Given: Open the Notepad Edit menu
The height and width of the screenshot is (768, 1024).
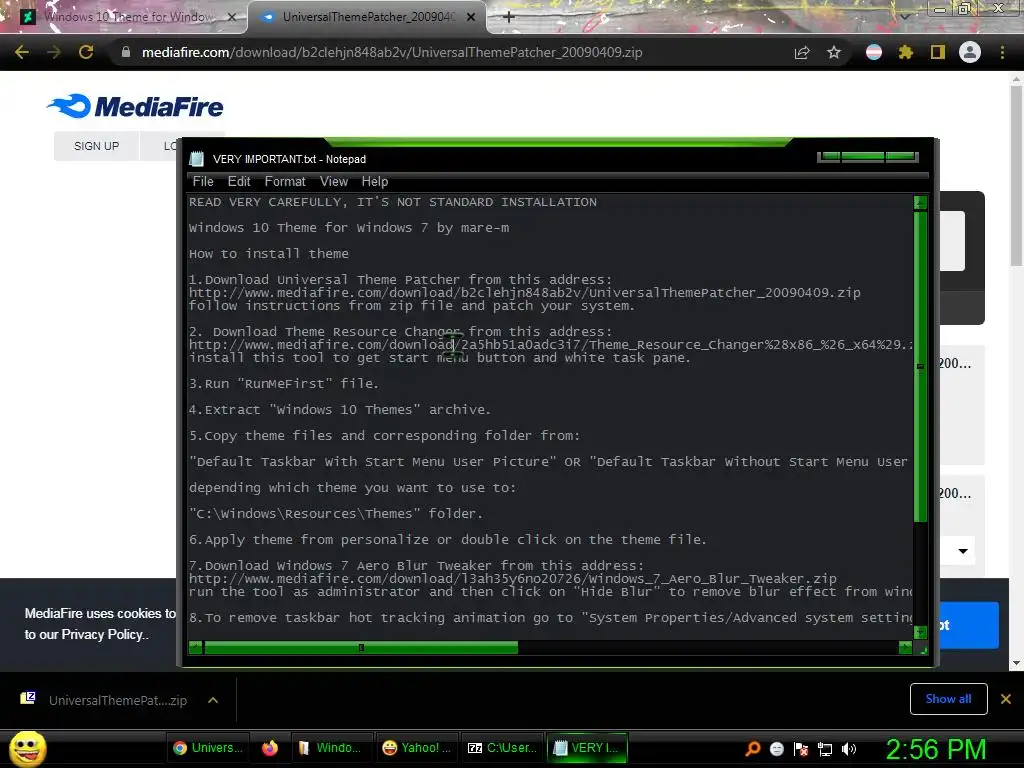Looking at the screenshot, I should point(239,182).
